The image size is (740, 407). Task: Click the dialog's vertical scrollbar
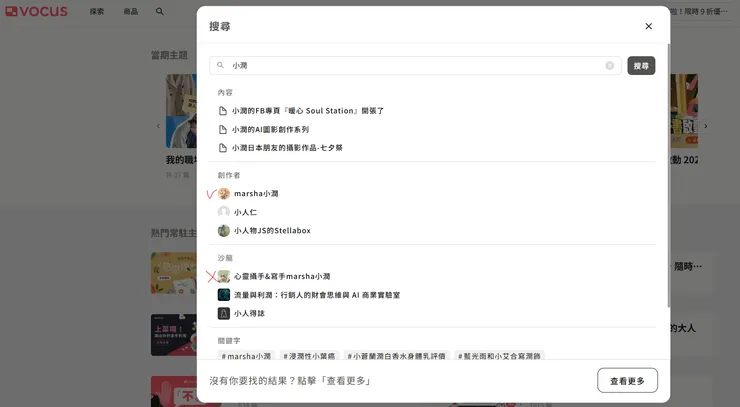tap(668, 176)
